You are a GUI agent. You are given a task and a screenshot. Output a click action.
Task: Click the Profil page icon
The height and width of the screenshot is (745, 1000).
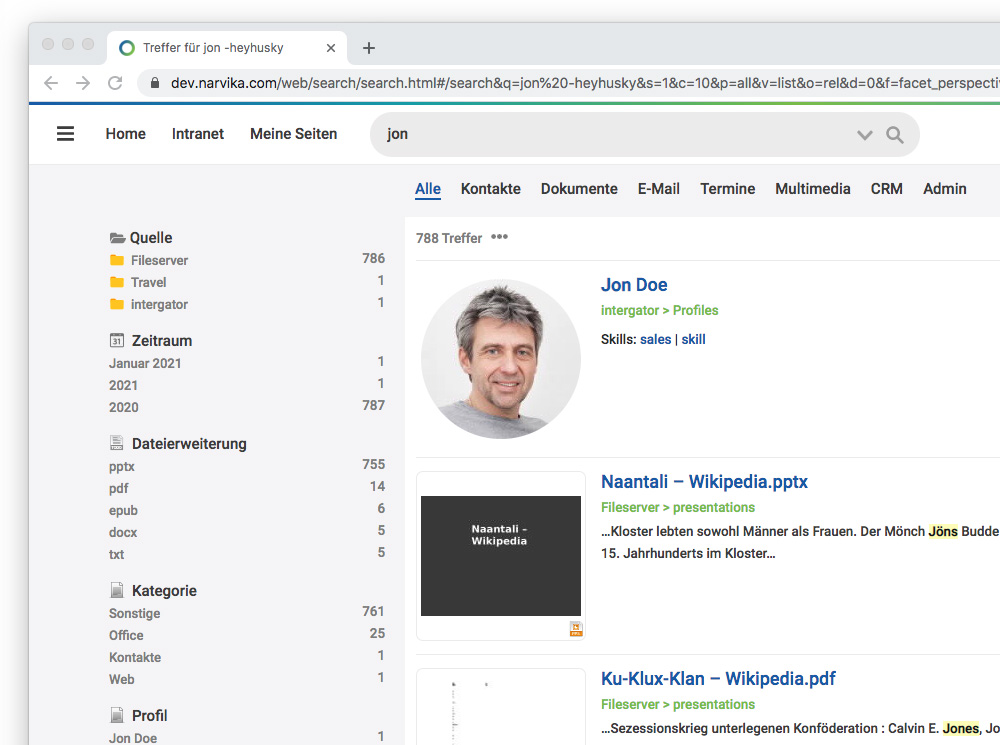117,715
